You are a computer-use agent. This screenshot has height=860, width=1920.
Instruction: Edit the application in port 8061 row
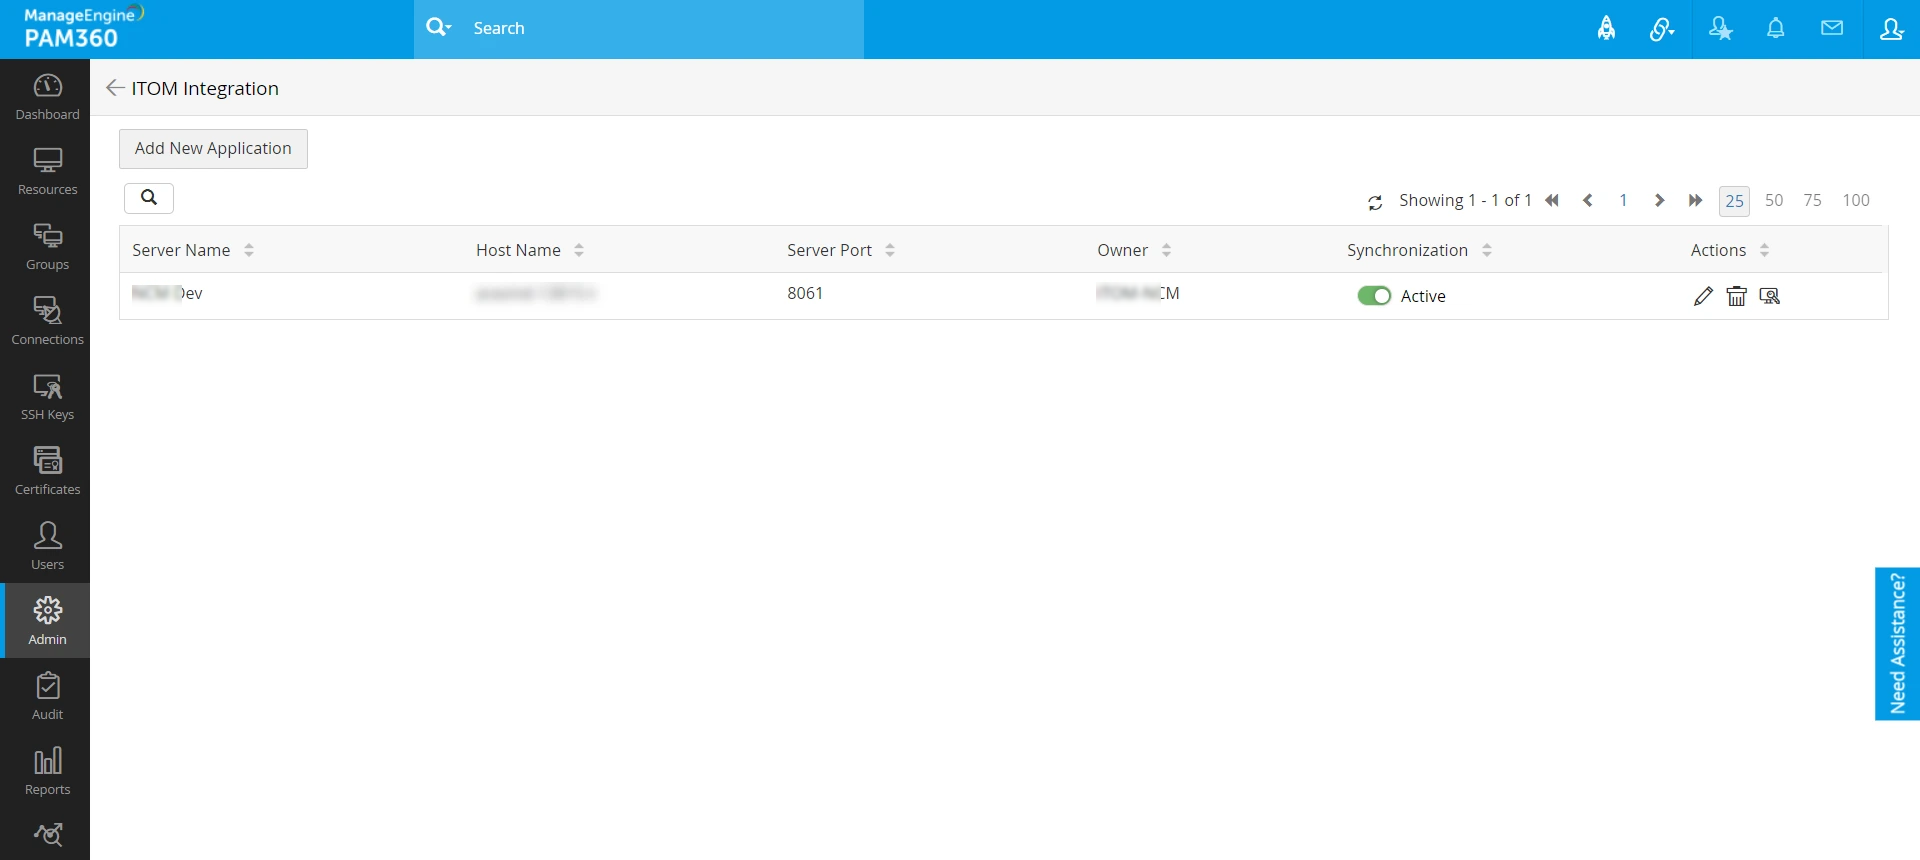pos(1703,296)
